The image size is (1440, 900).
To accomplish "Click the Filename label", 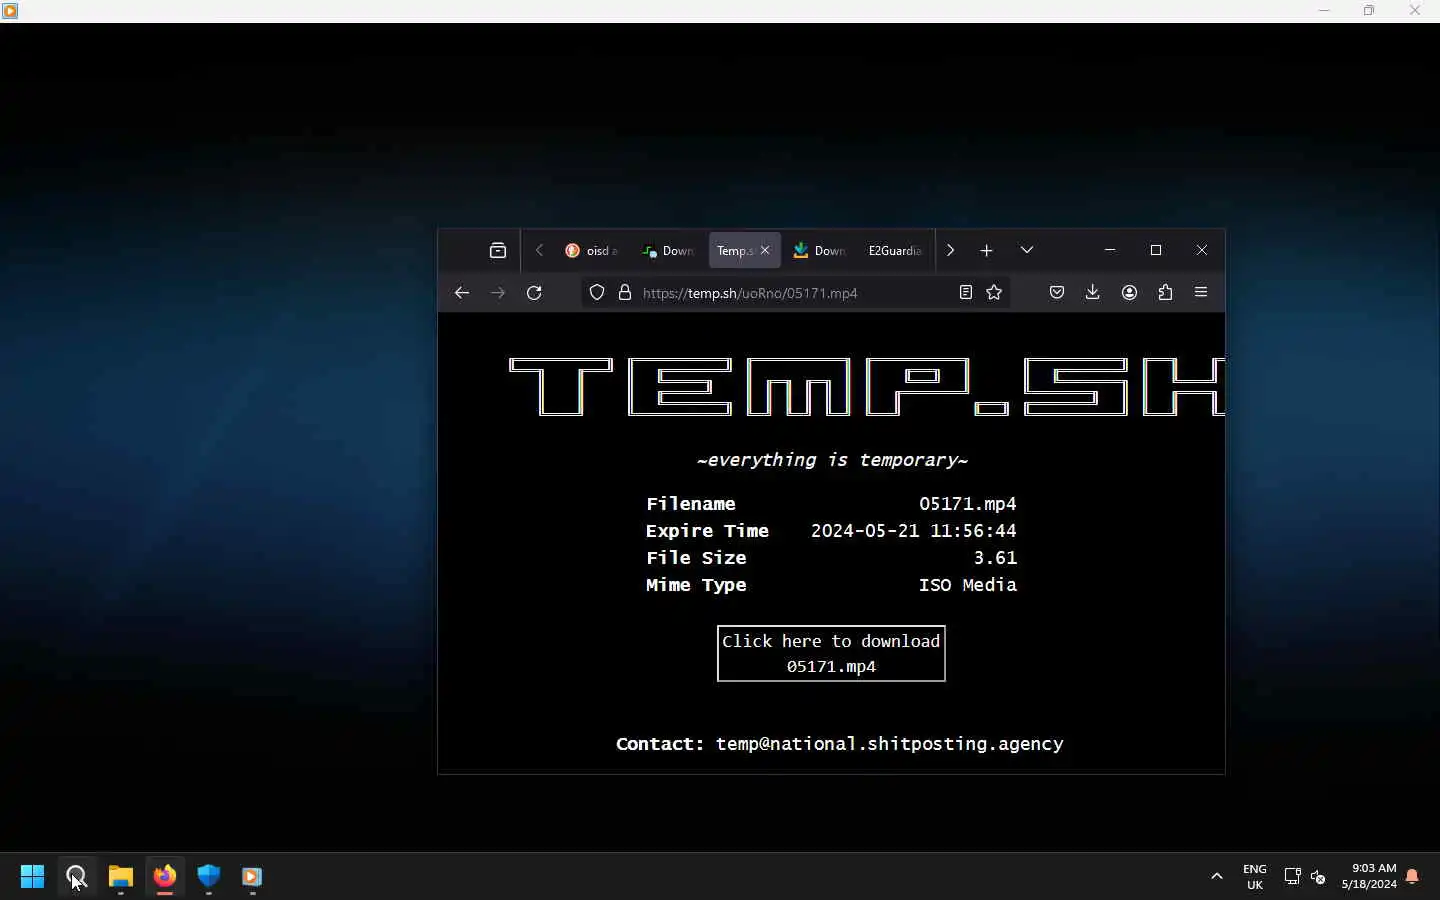I will click(x=691, y=504).
